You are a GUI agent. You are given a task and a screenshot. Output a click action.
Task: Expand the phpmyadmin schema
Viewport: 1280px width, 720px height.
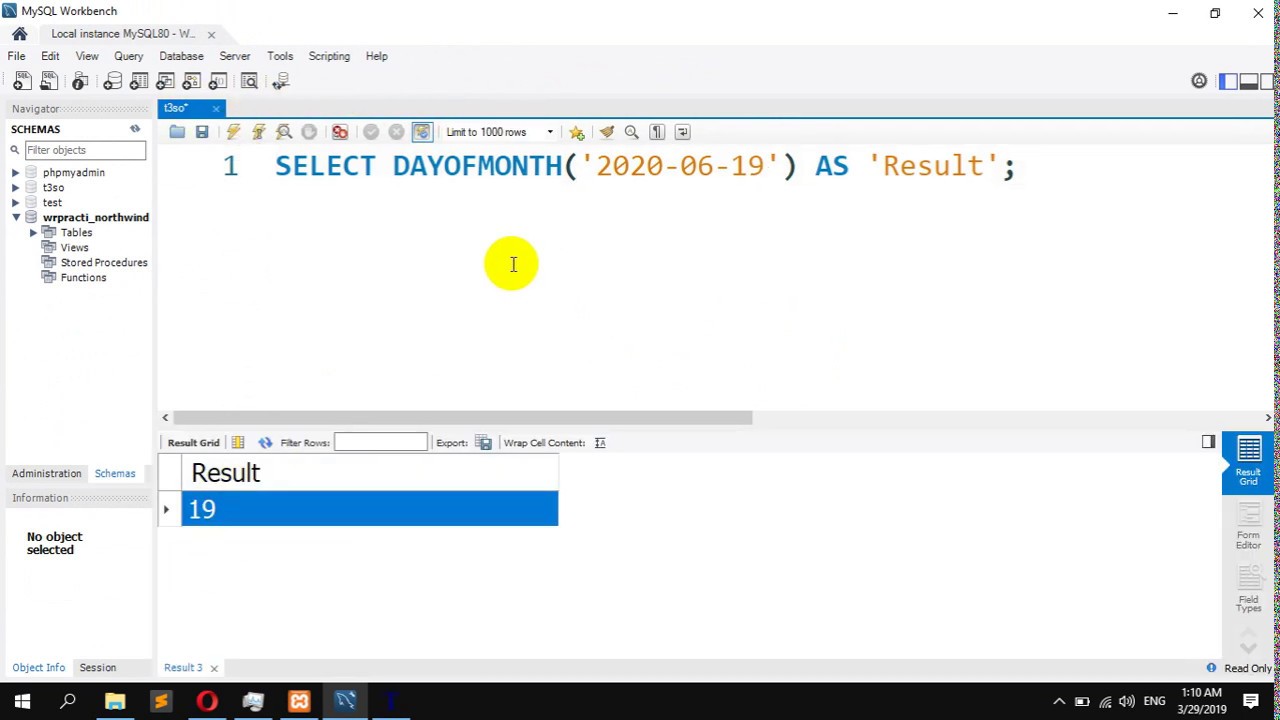16,173
